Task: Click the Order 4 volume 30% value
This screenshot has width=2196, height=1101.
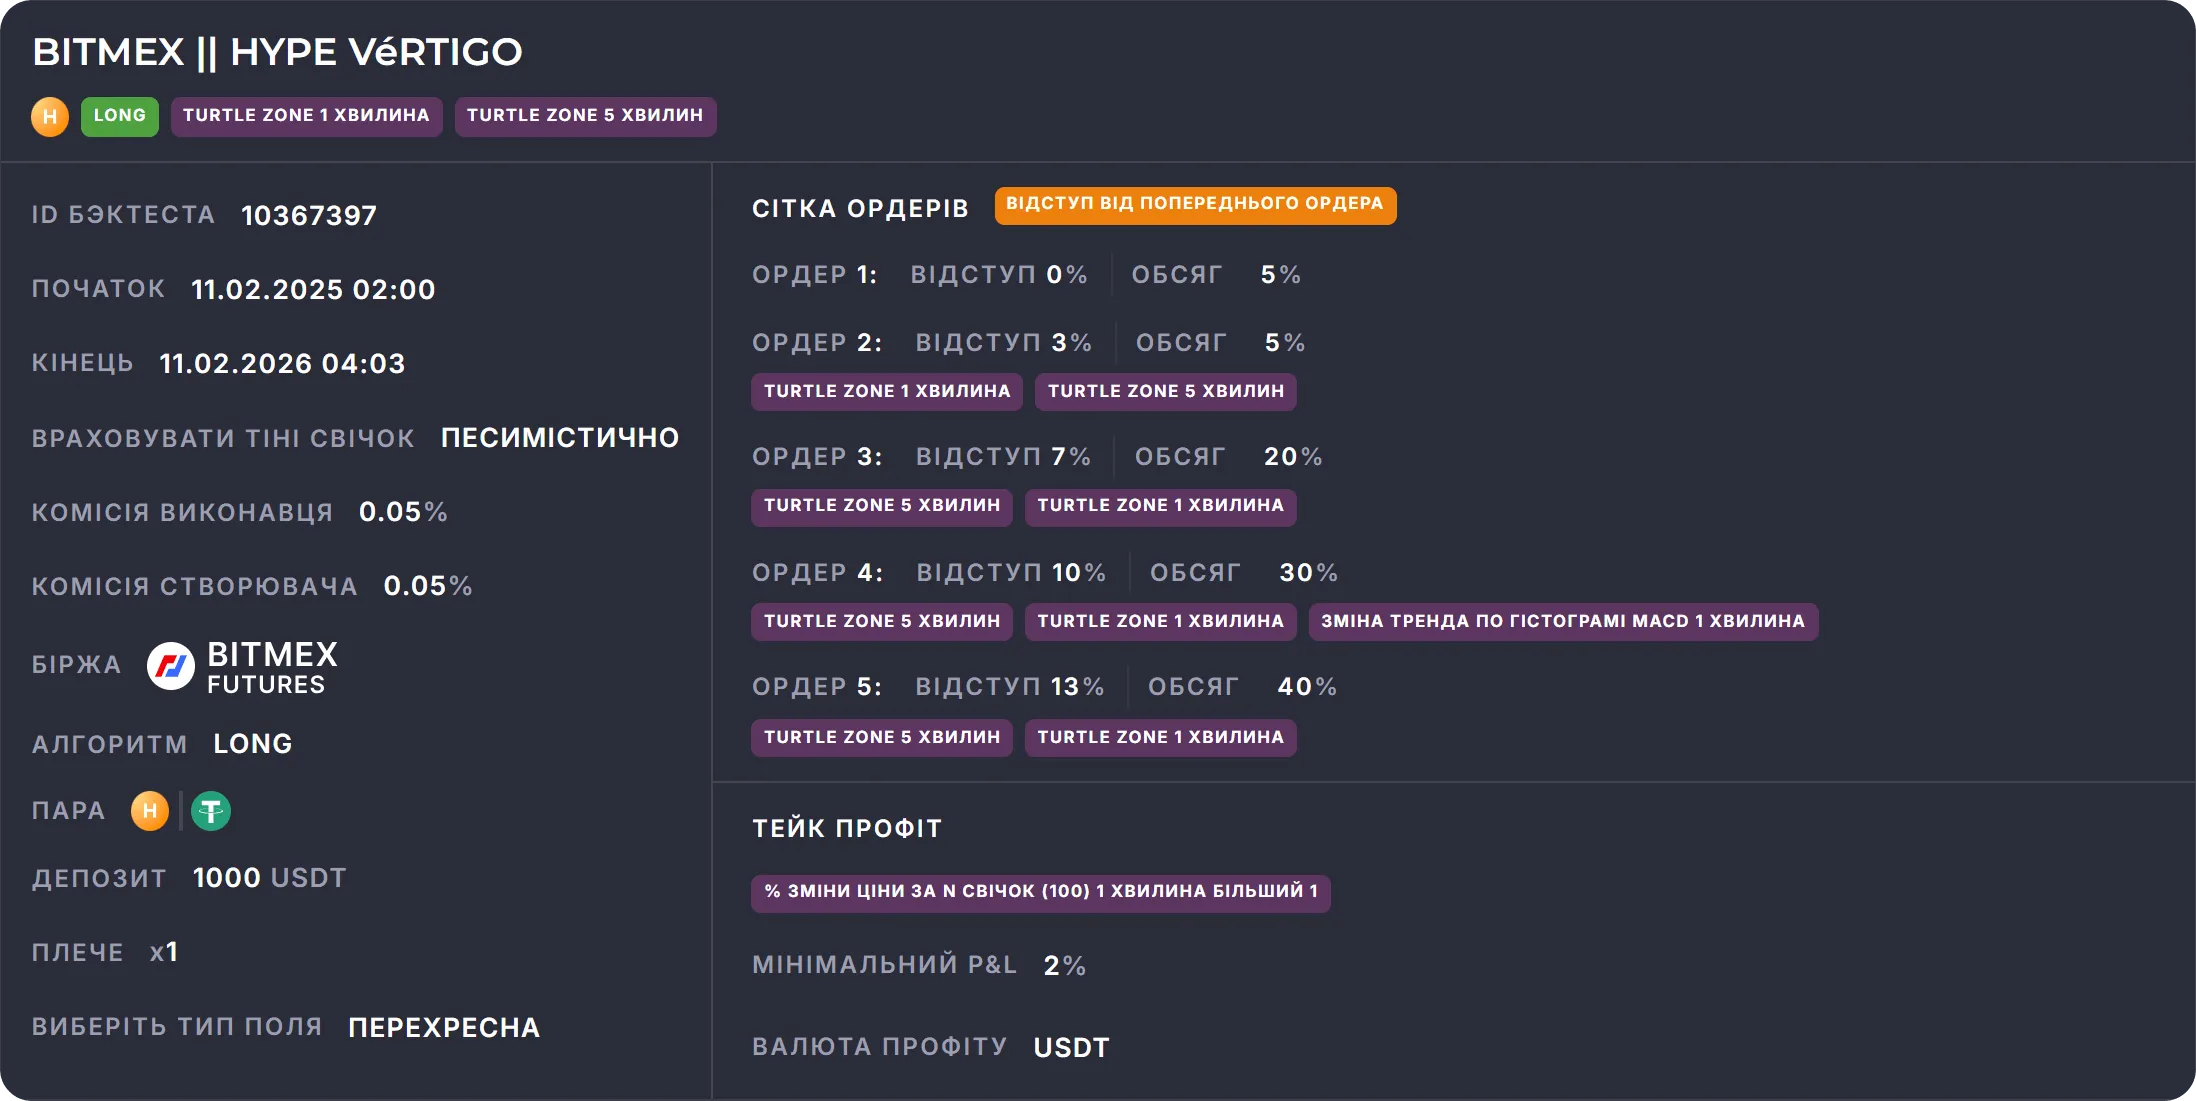Action: (1308, 573)
